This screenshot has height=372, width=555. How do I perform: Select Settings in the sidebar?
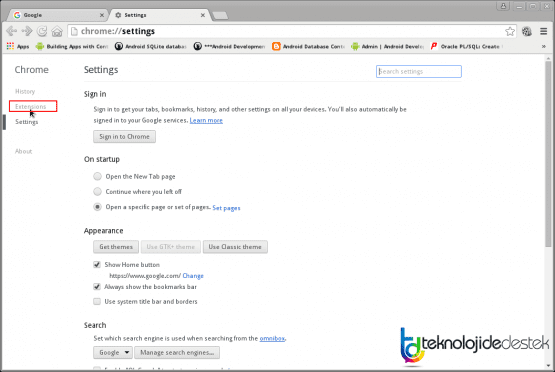tap(27, 122)
